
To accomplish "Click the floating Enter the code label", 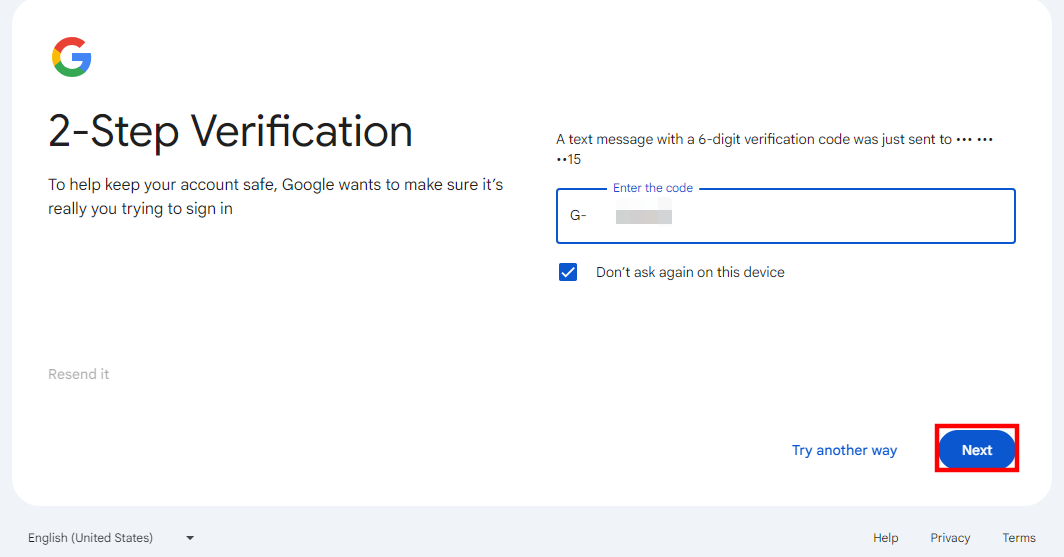I will point(652,188).
